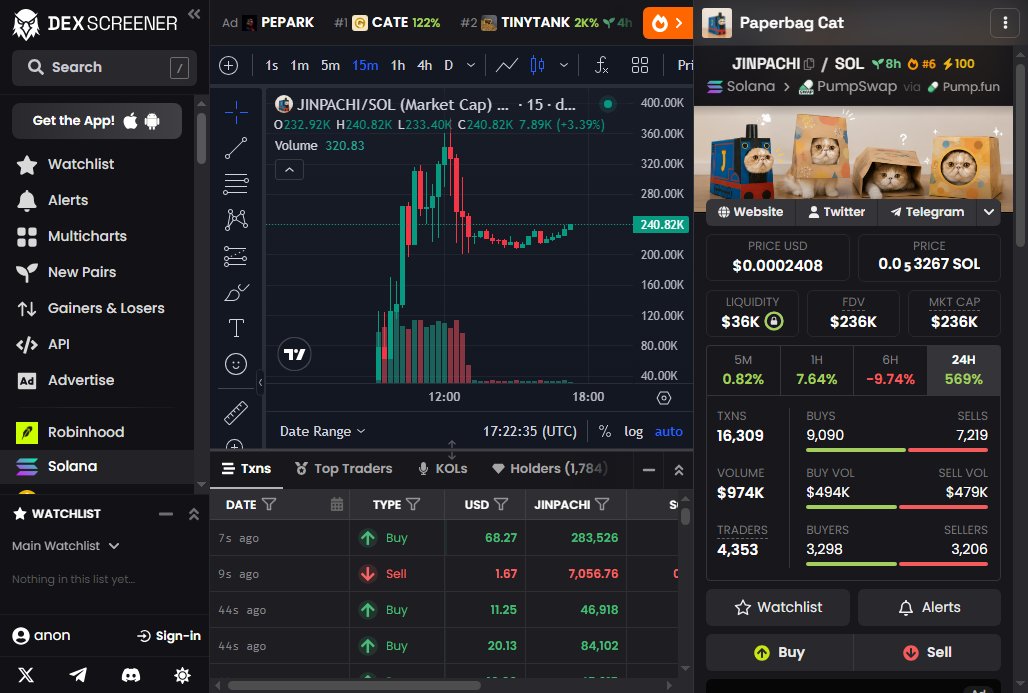This screenshot has width=1028, height=693.
Task: Open the Telegram social link in sidebar
Action: click(78, 675)
